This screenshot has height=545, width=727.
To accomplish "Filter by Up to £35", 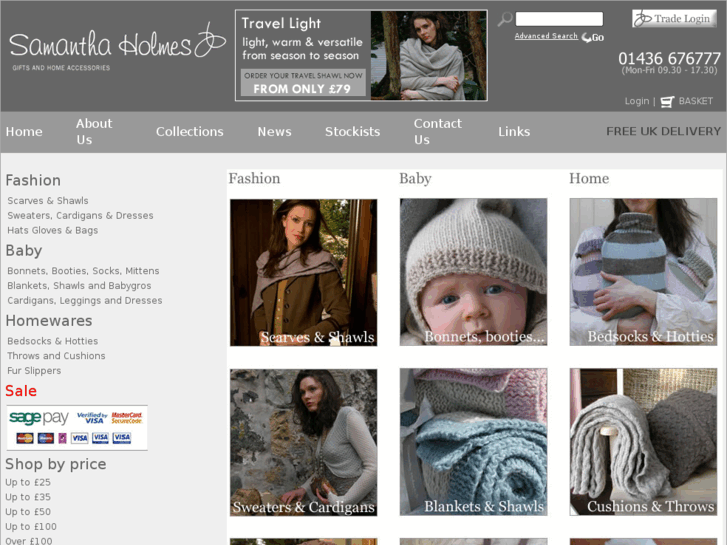I will point(28,497).
